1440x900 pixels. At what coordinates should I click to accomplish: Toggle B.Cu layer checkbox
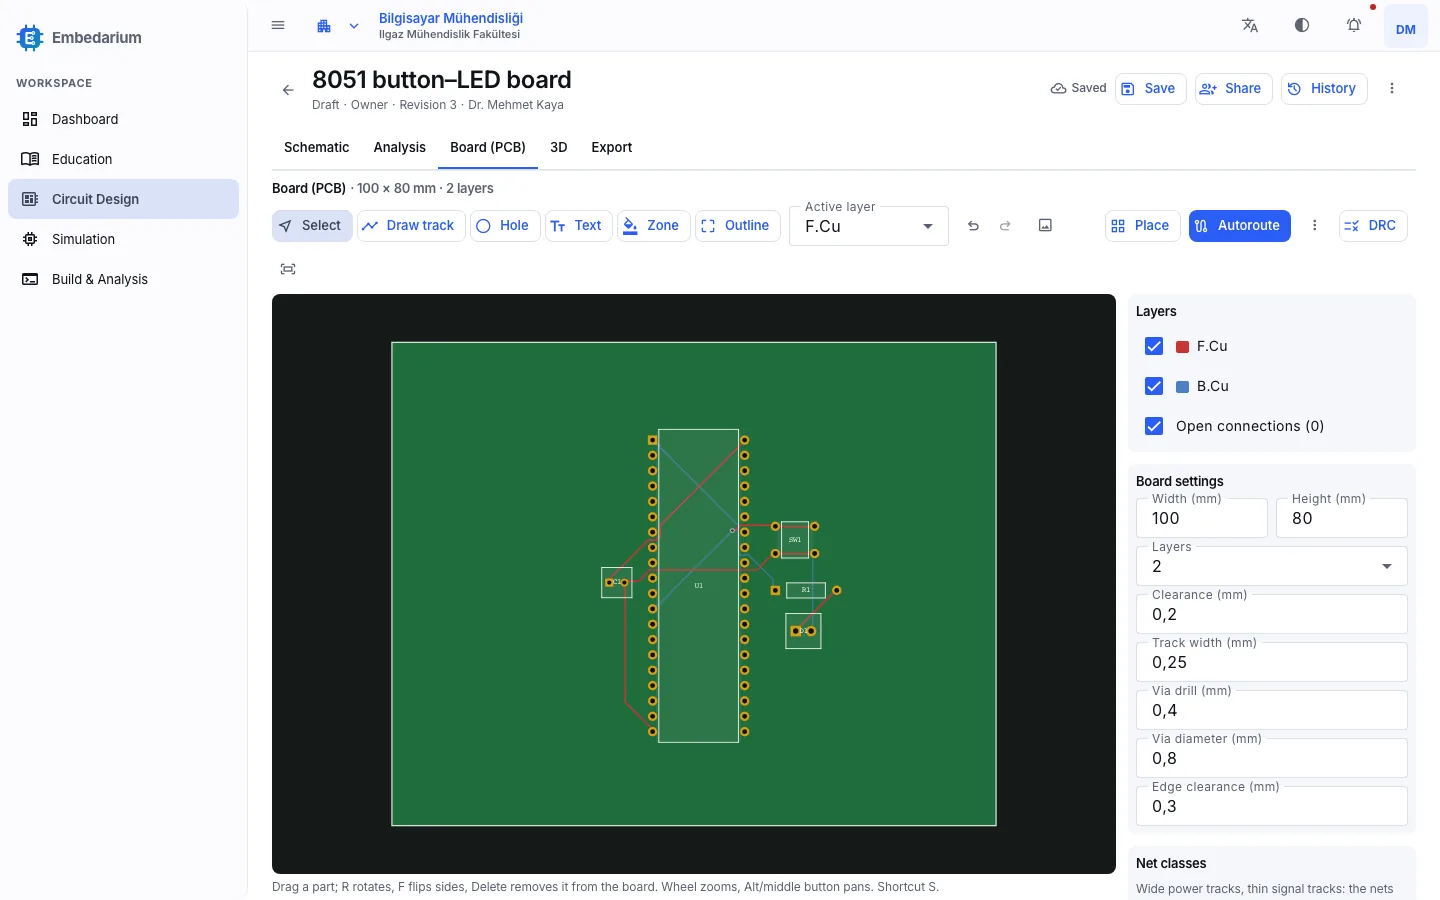point(1154,386)
